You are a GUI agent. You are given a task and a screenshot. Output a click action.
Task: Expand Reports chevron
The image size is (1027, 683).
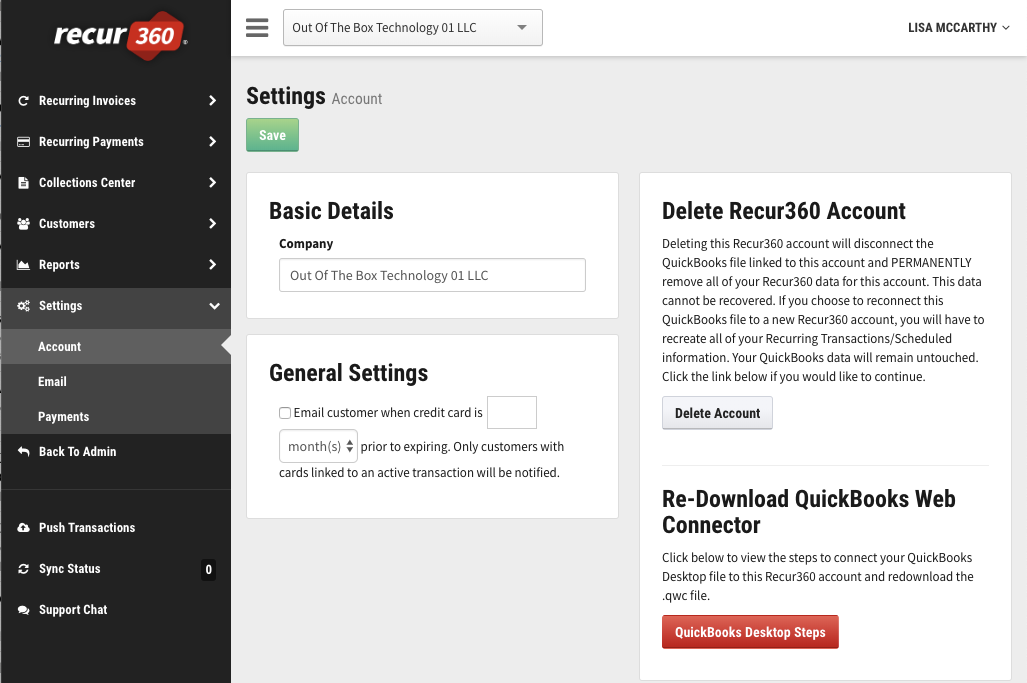(x=212, y=265)
